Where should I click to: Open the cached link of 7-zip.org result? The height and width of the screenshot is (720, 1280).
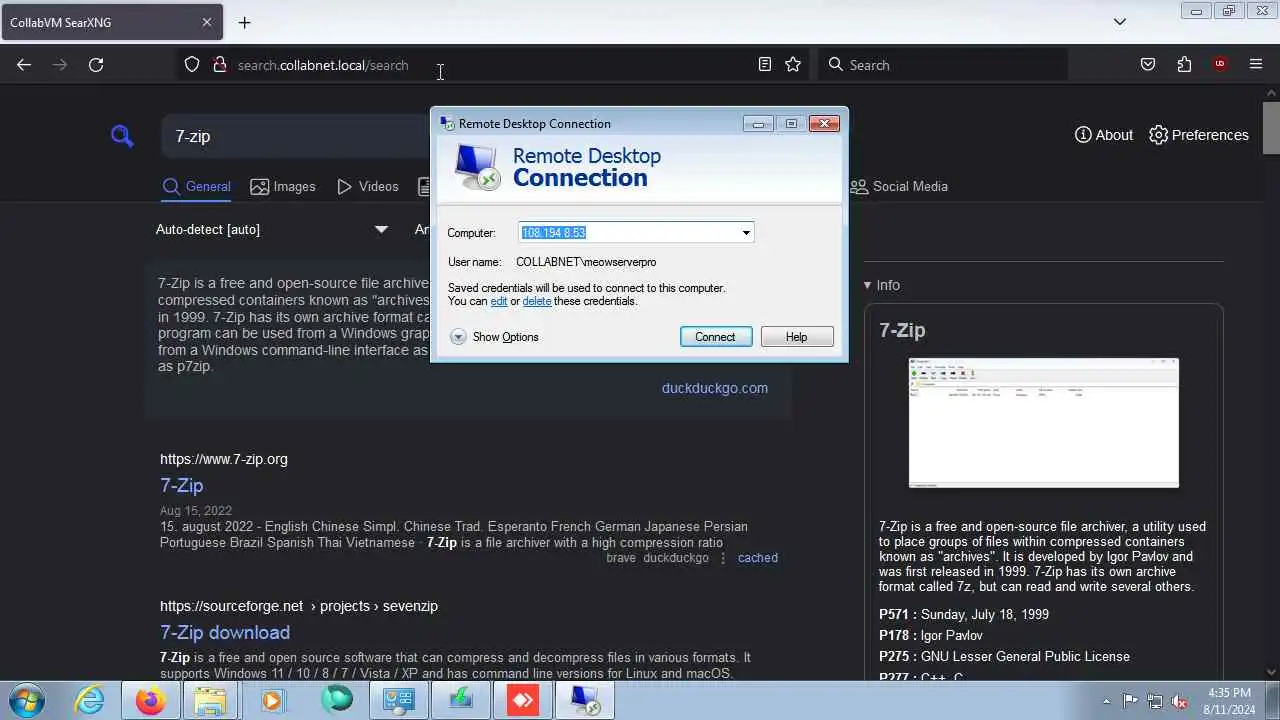click(x=758, y=558)
